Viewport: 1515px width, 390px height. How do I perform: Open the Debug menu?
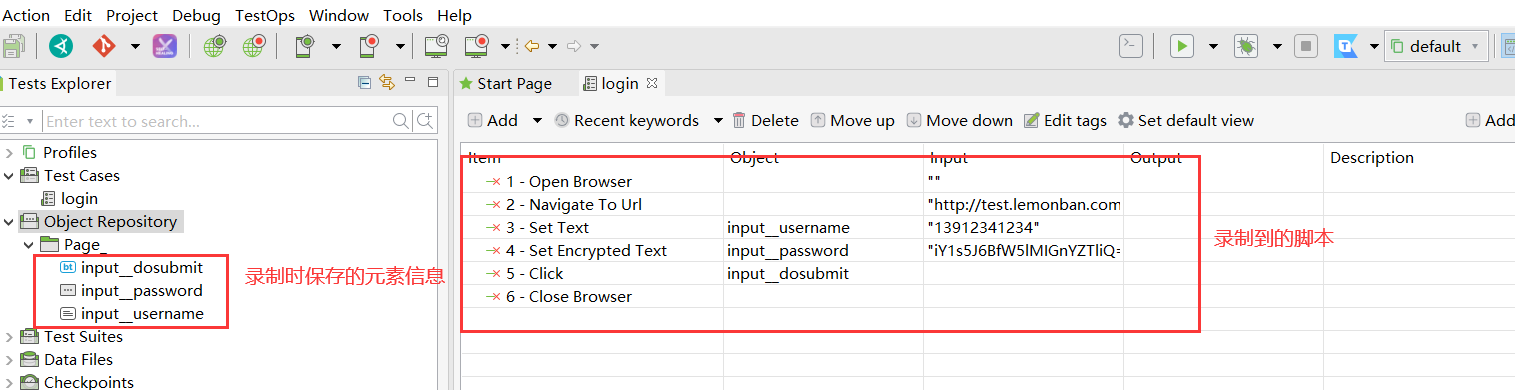(x=197, y=15)
